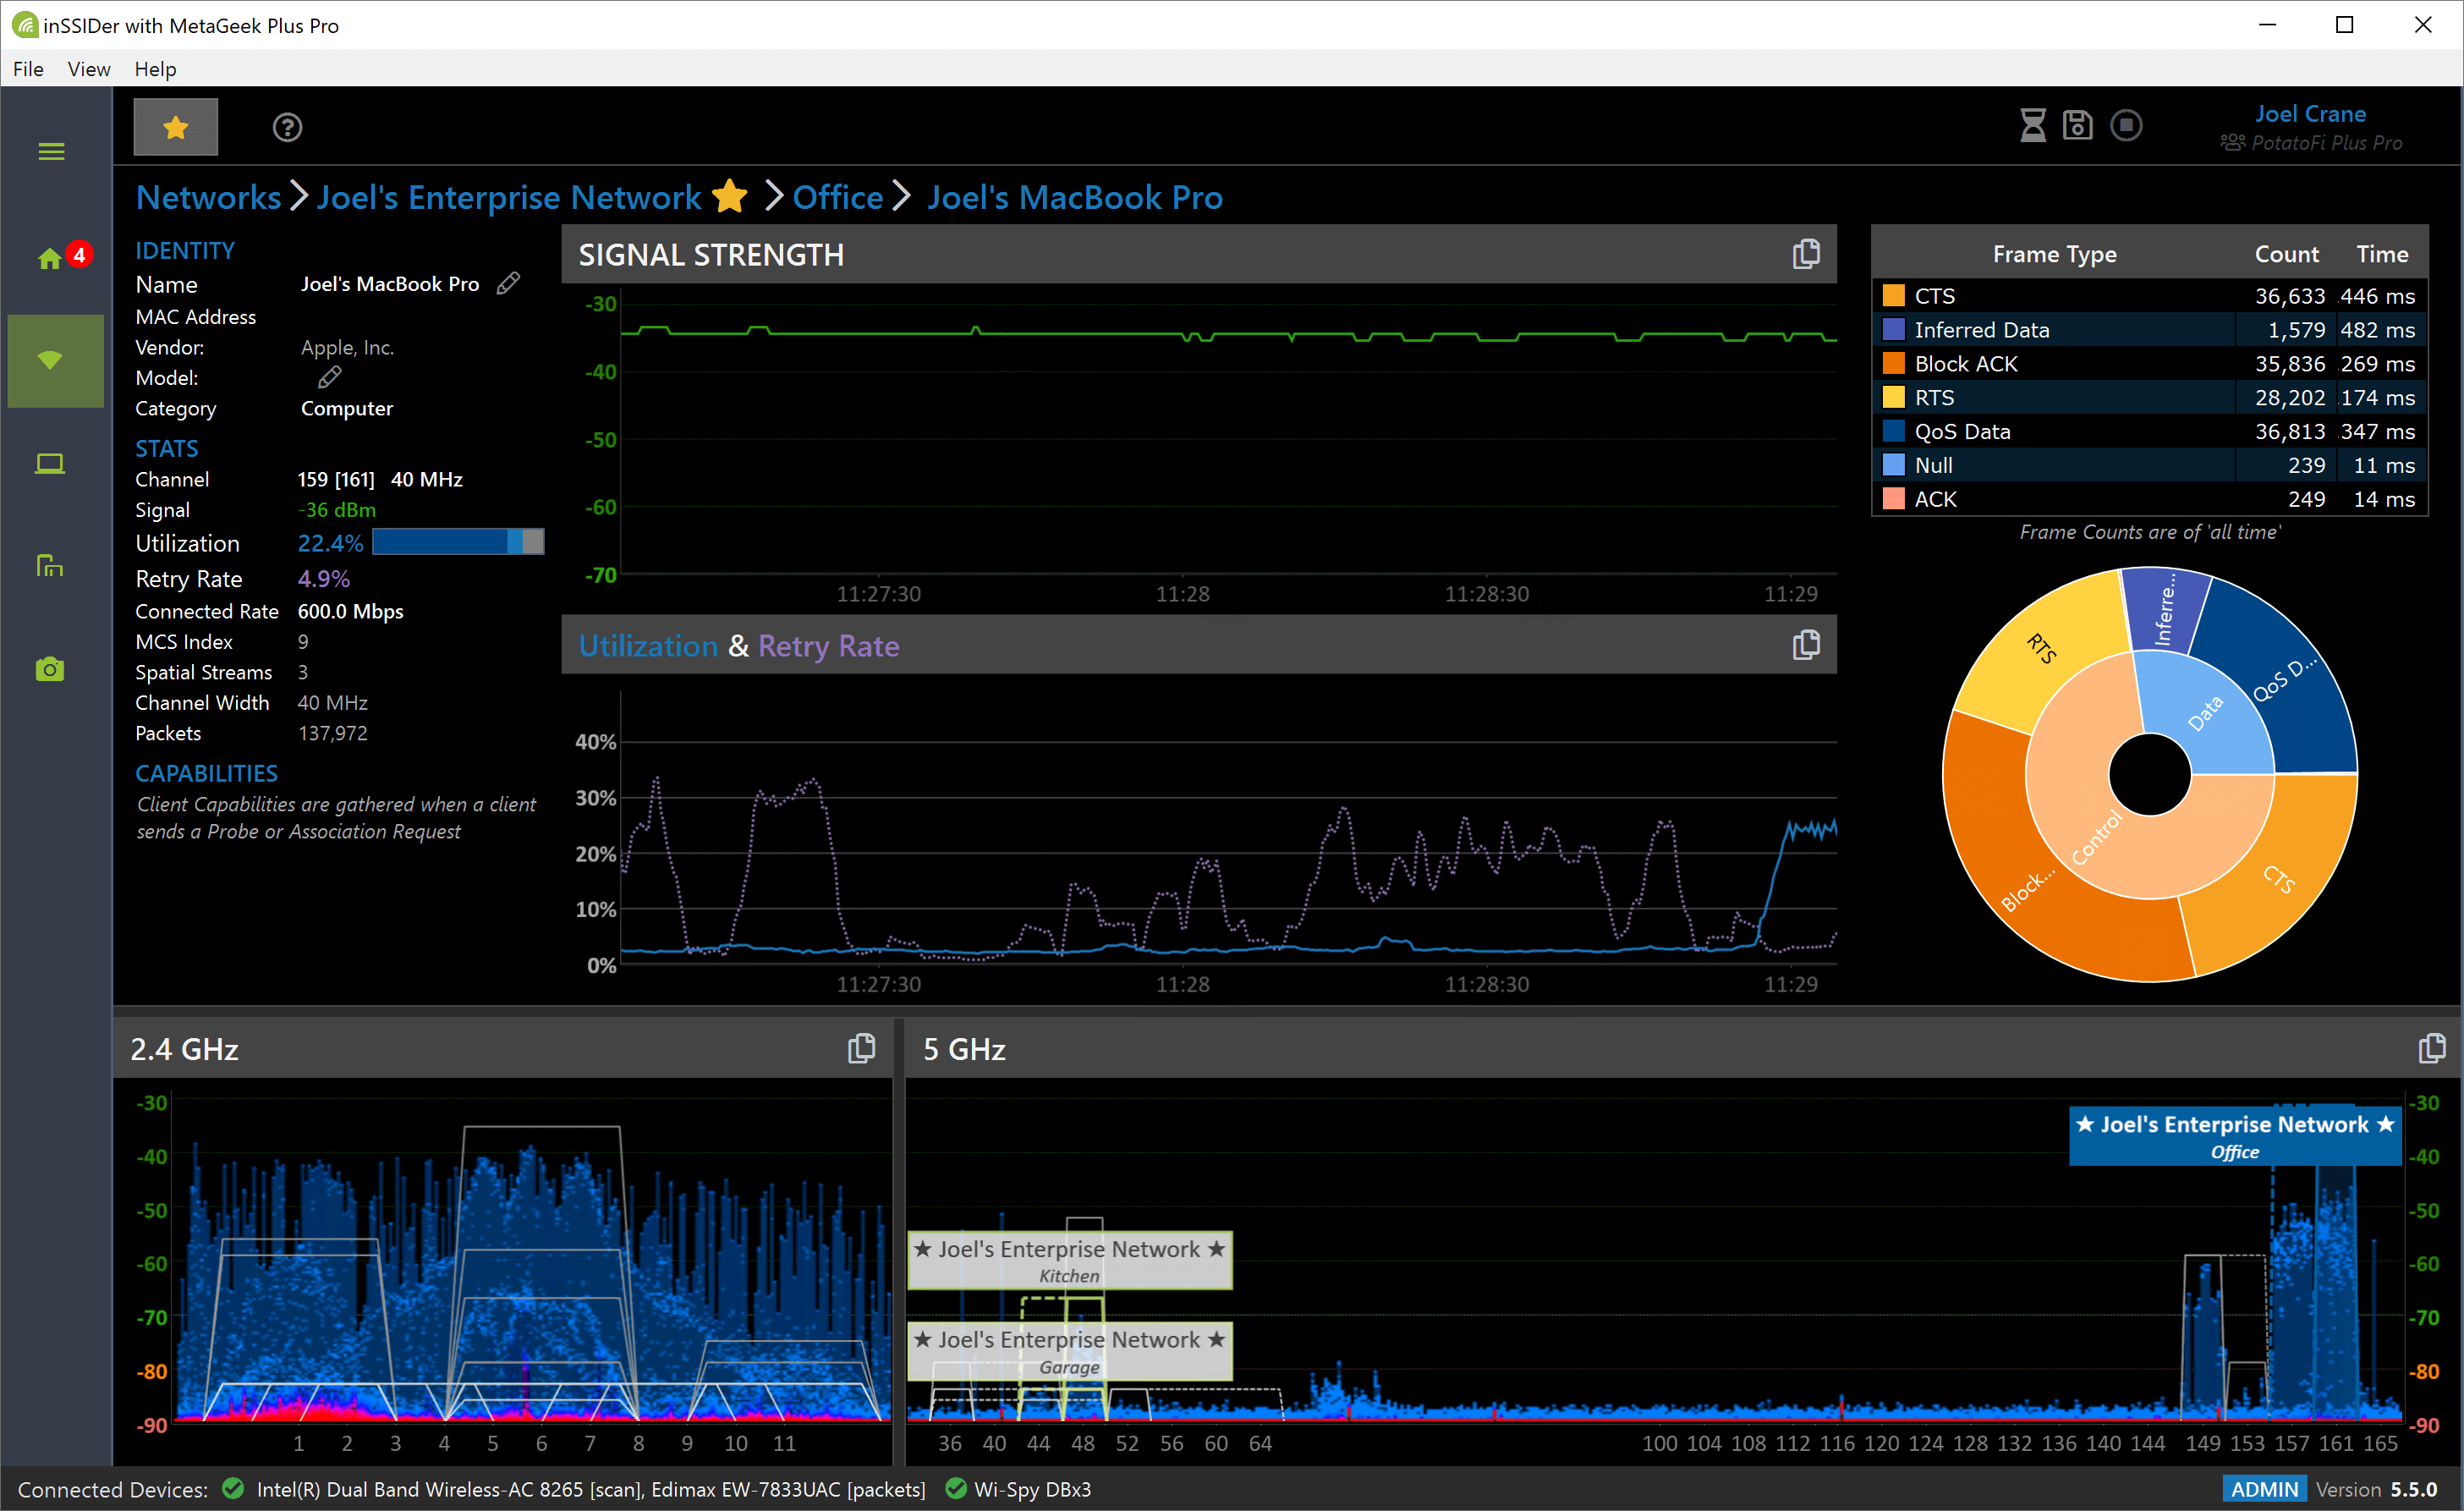Open the laptop clients sidebar icon
Image resolution: width=2464 pixels, height=1511 pixels.
(50, 464)
